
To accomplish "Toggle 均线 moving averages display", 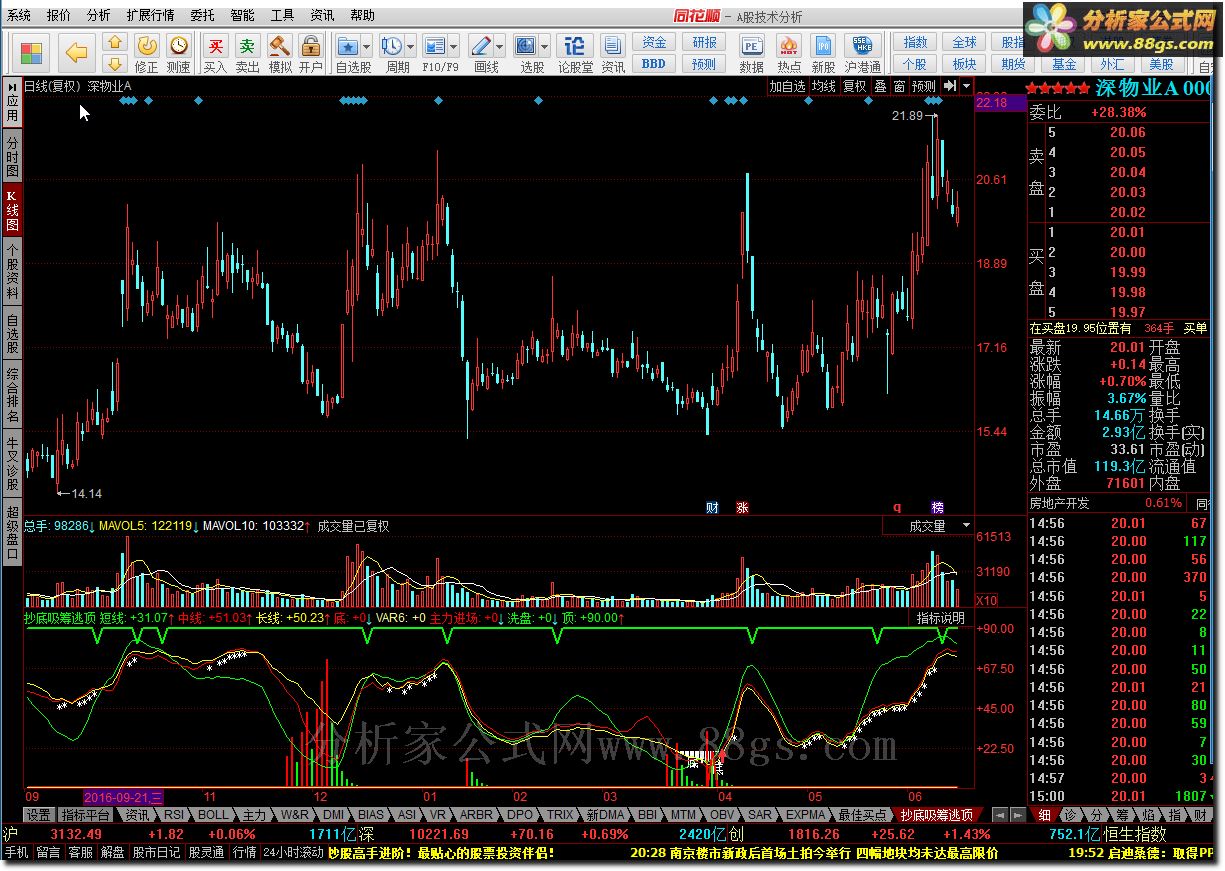I will tap(823, 86).
